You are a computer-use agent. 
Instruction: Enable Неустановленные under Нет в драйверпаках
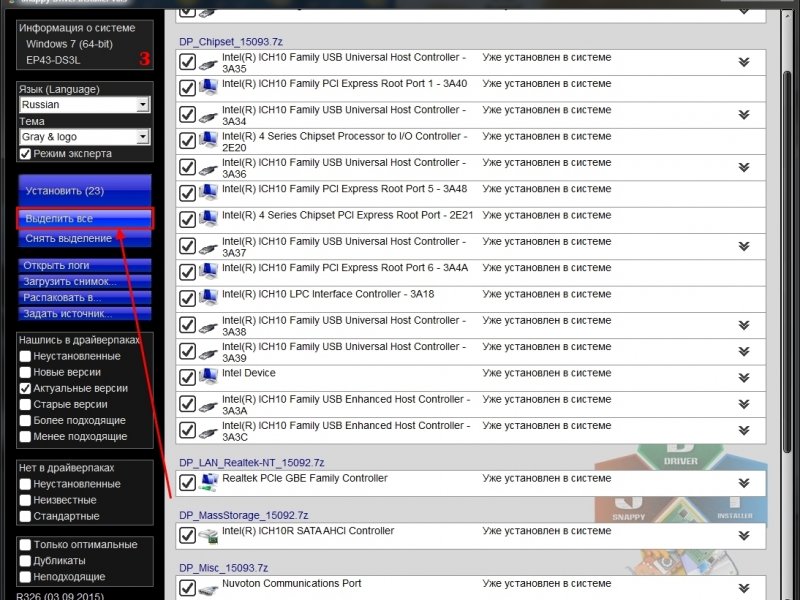coord(25,484)
